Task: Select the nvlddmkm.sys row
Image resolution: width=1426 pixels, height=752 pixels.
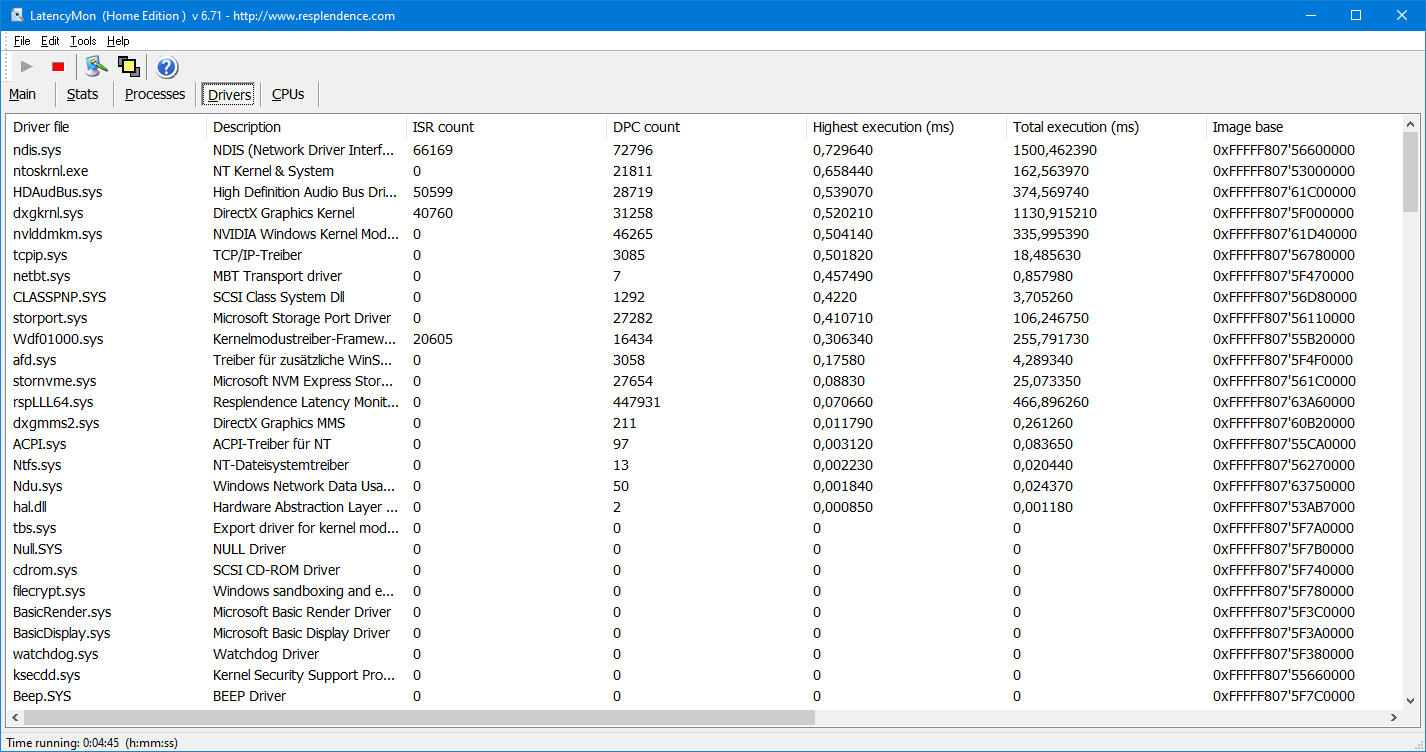Action: 704,234
